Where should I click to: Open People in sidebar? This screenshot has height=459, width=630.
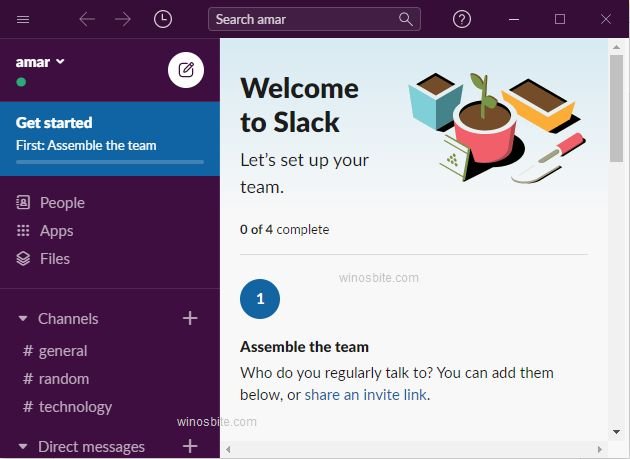click(x=61, y=203)
